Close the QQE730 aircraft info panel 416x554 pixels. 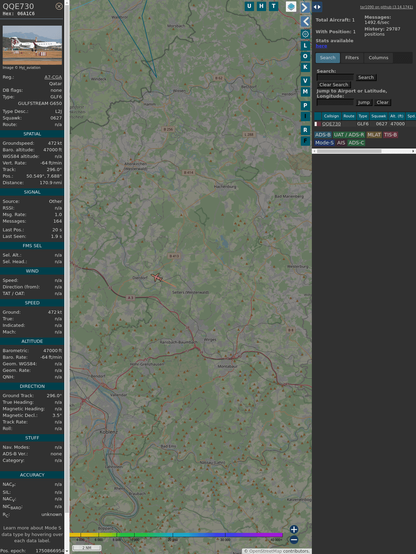pyautogui.click(x=59, y=6)
